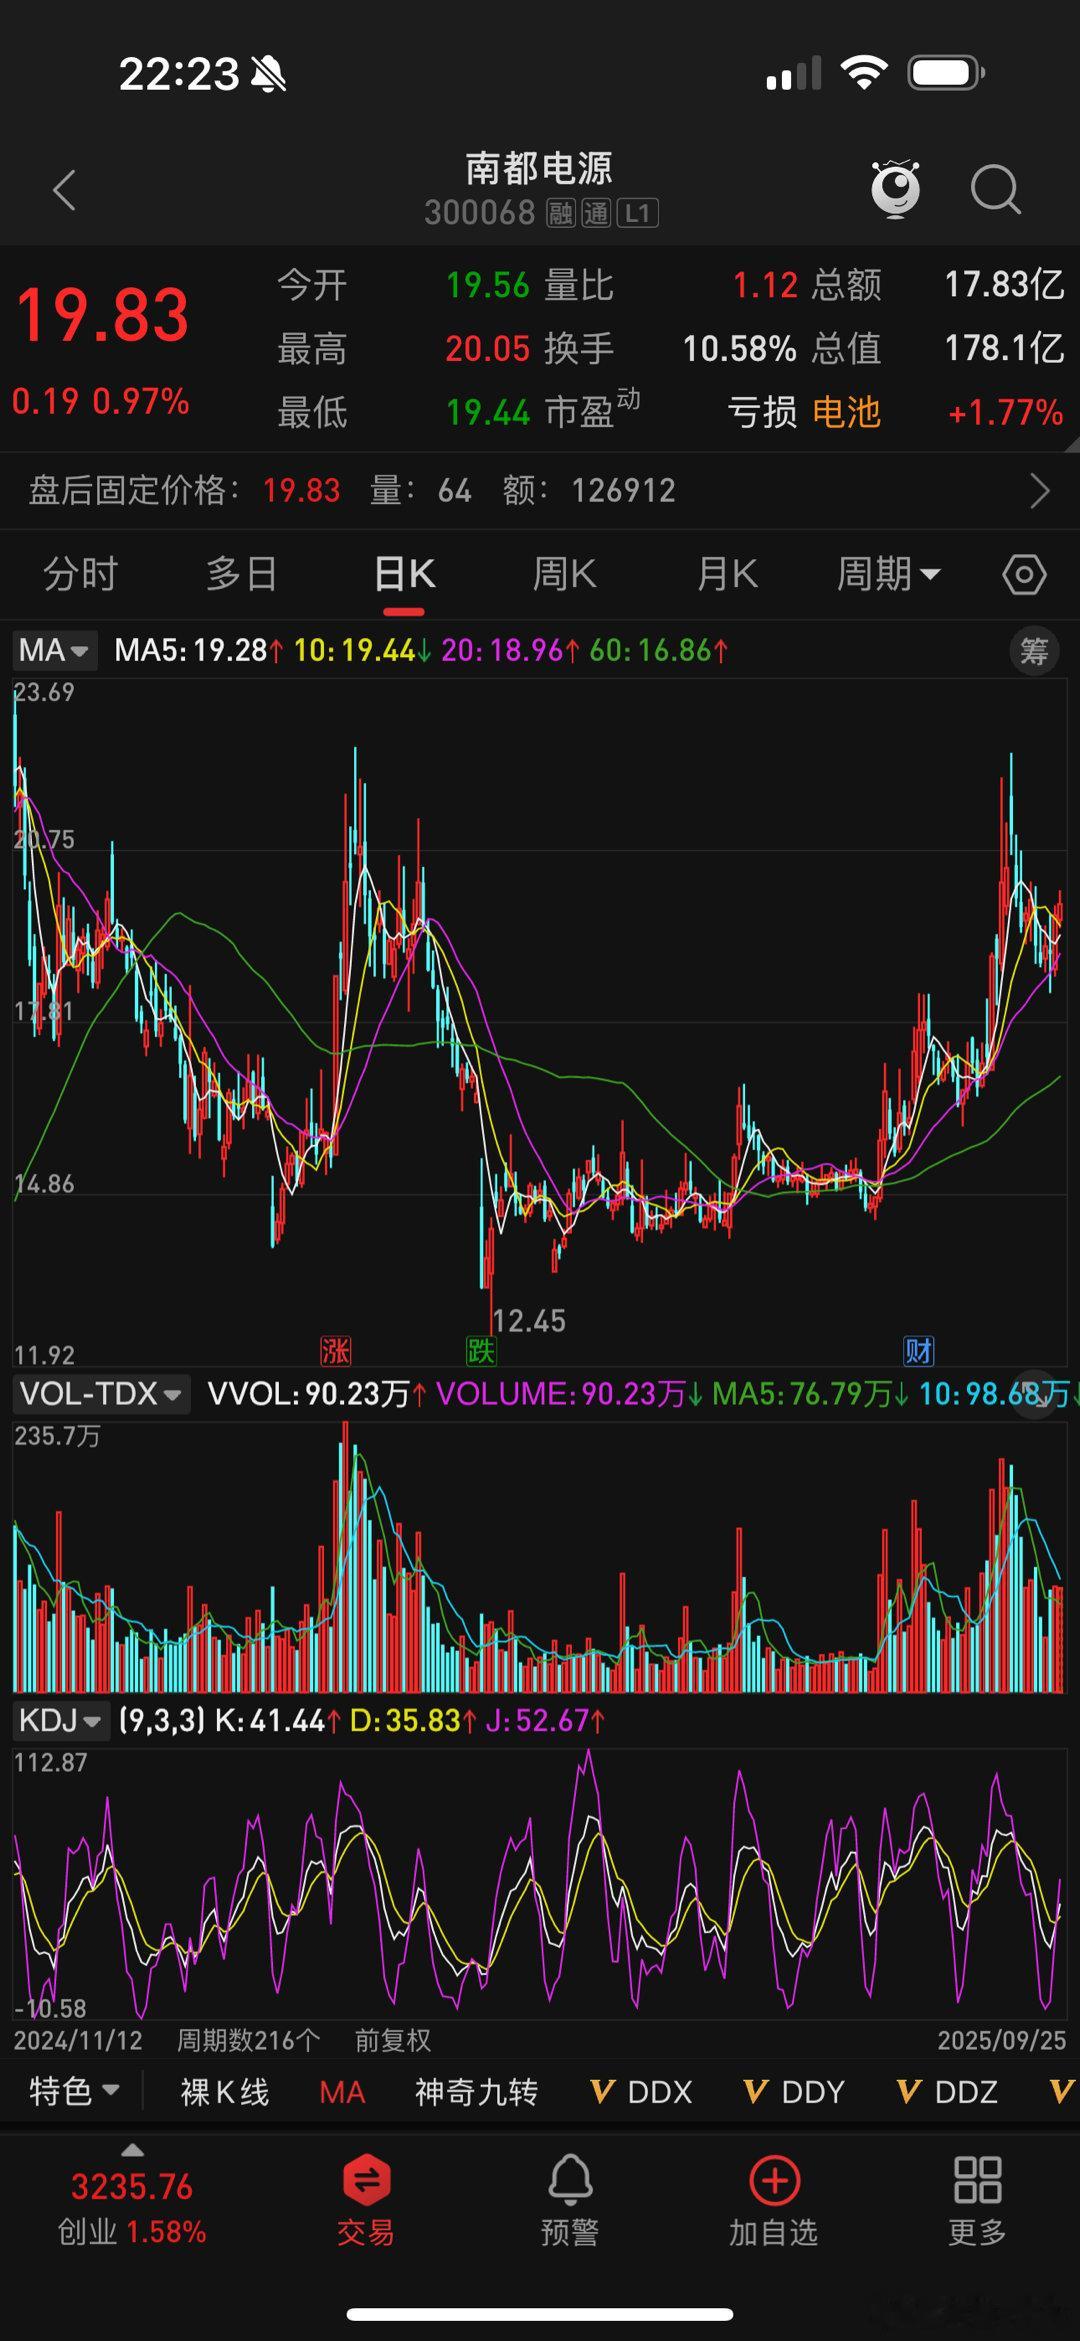Tap the 筹 chip distribution icon
Image resolution: width=1080 pixels, height=2341 pixels.
click(1034, 652)
